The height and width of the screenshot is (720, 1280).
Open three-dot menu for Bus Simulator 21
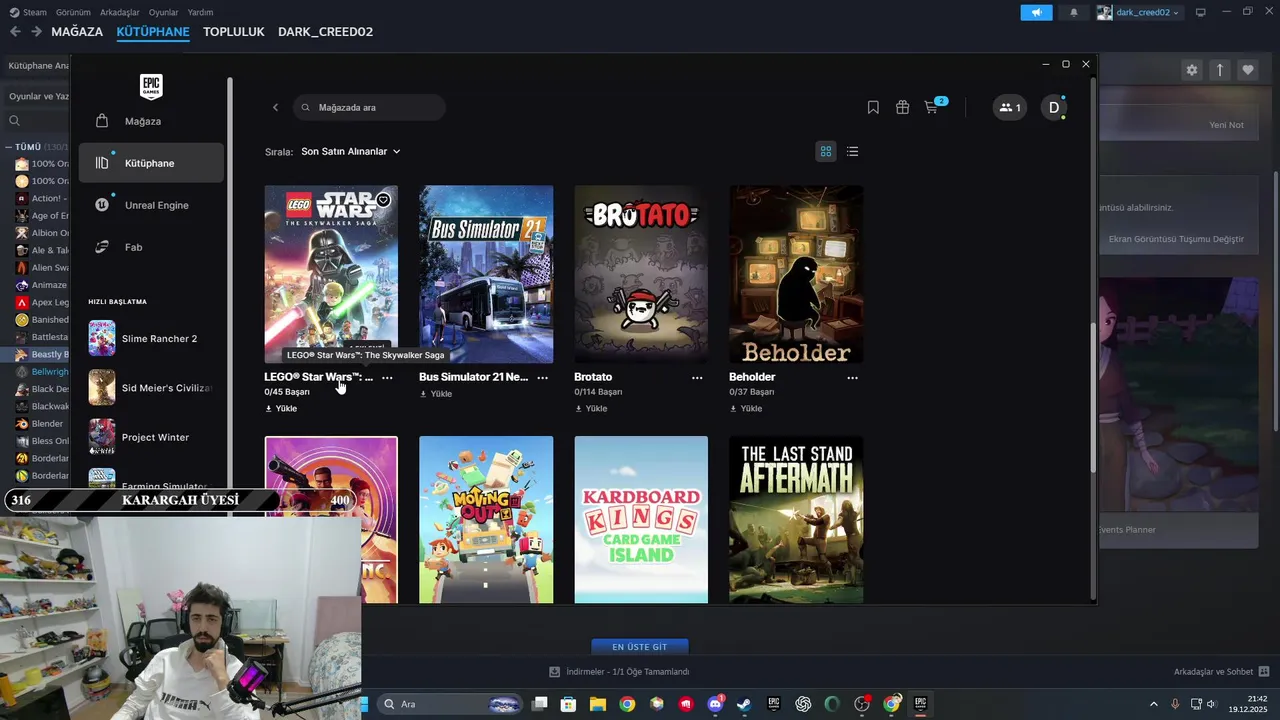[x=542, y=378]
